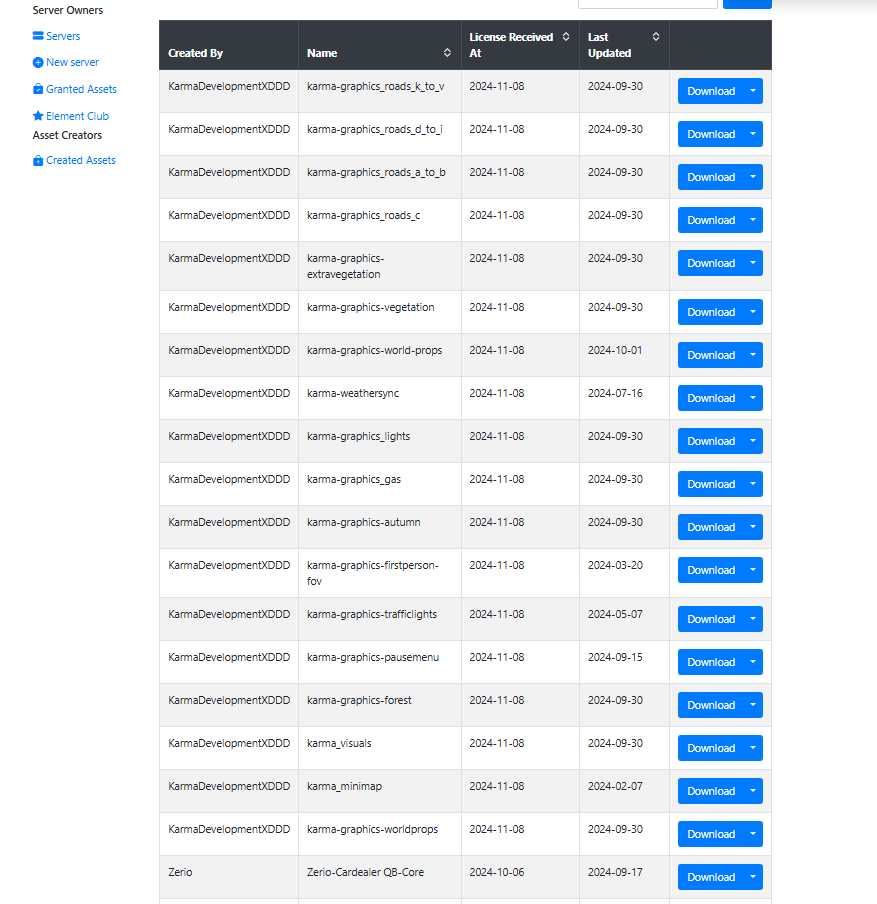Open the New server link
Screen dimensions: 877x904
[x=72, y=62]
